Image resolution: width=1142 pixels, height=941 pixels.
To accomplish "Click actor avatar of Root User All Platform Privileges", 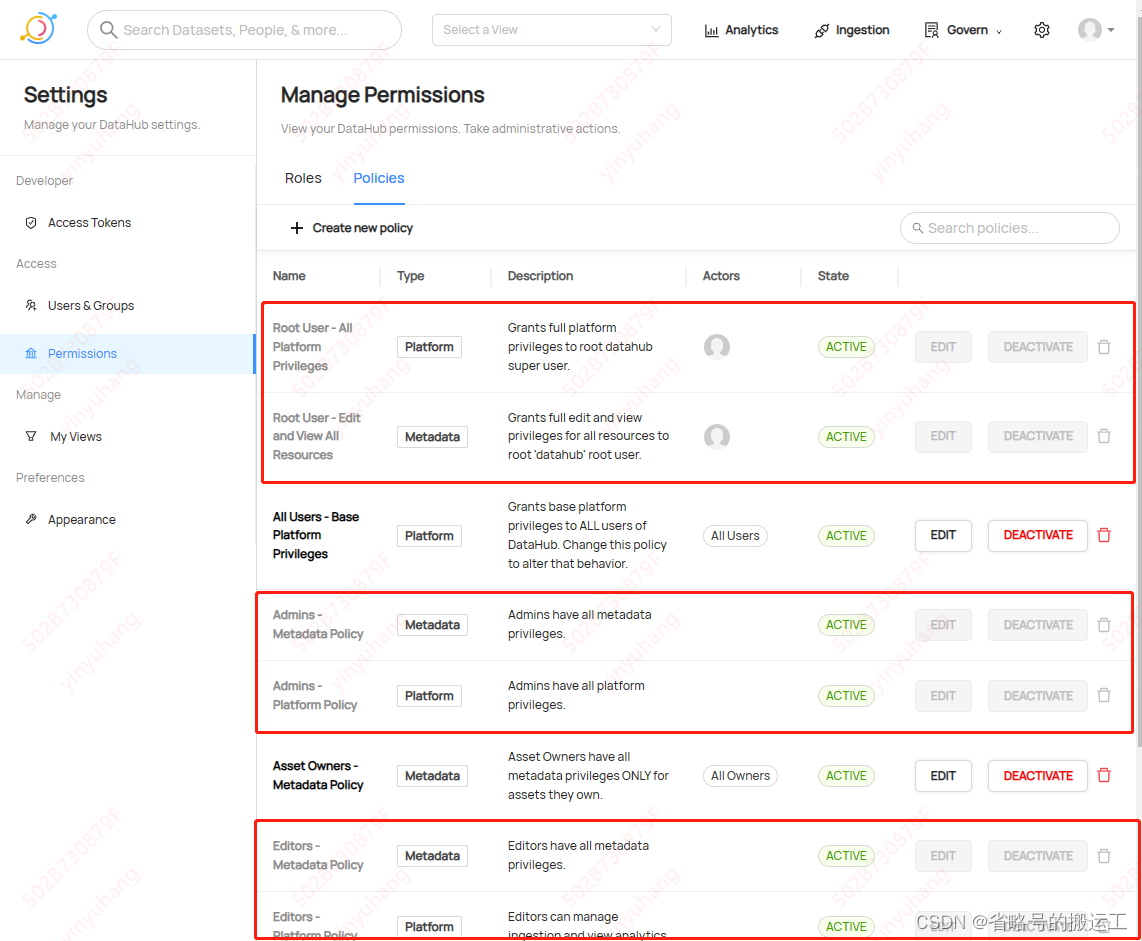I will pos(717,347).
